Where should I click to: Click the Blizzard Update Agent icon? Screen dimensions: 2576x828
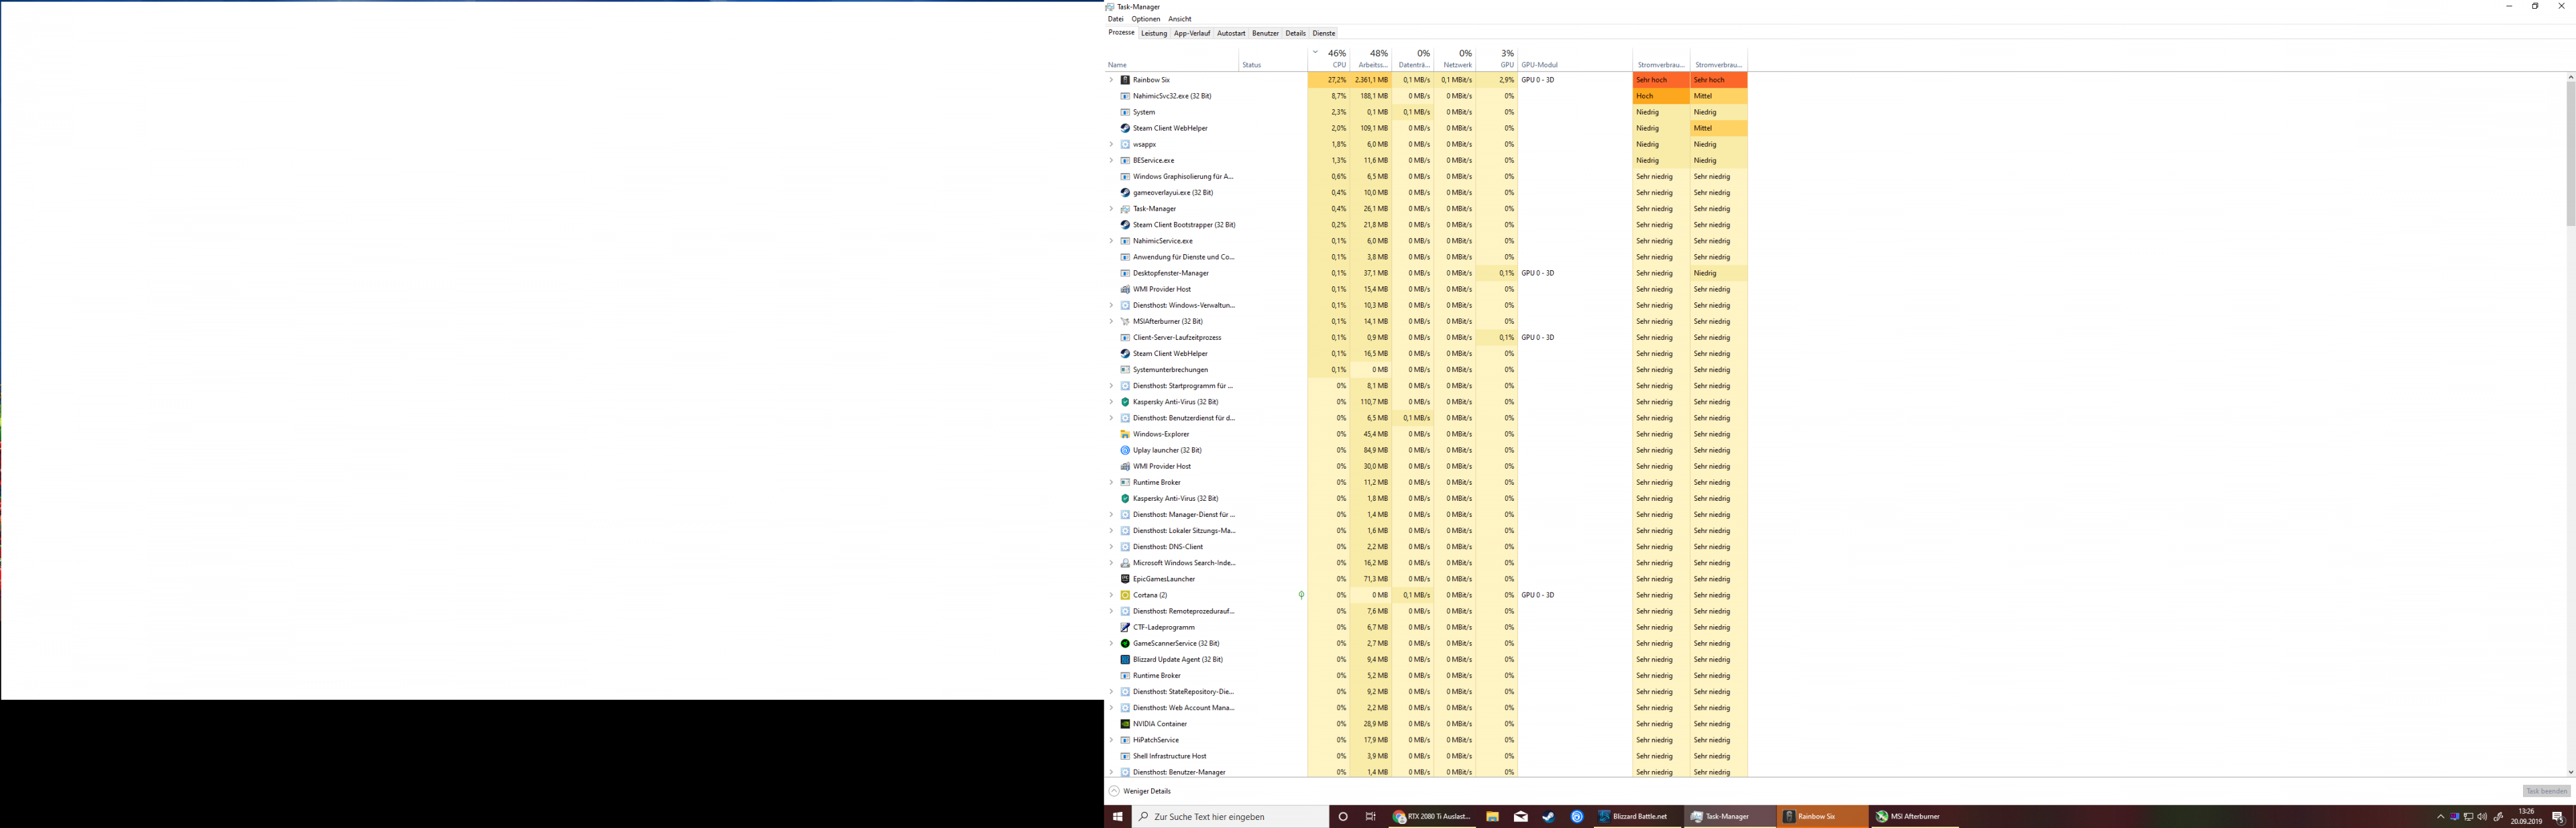tap(1125, 660)
